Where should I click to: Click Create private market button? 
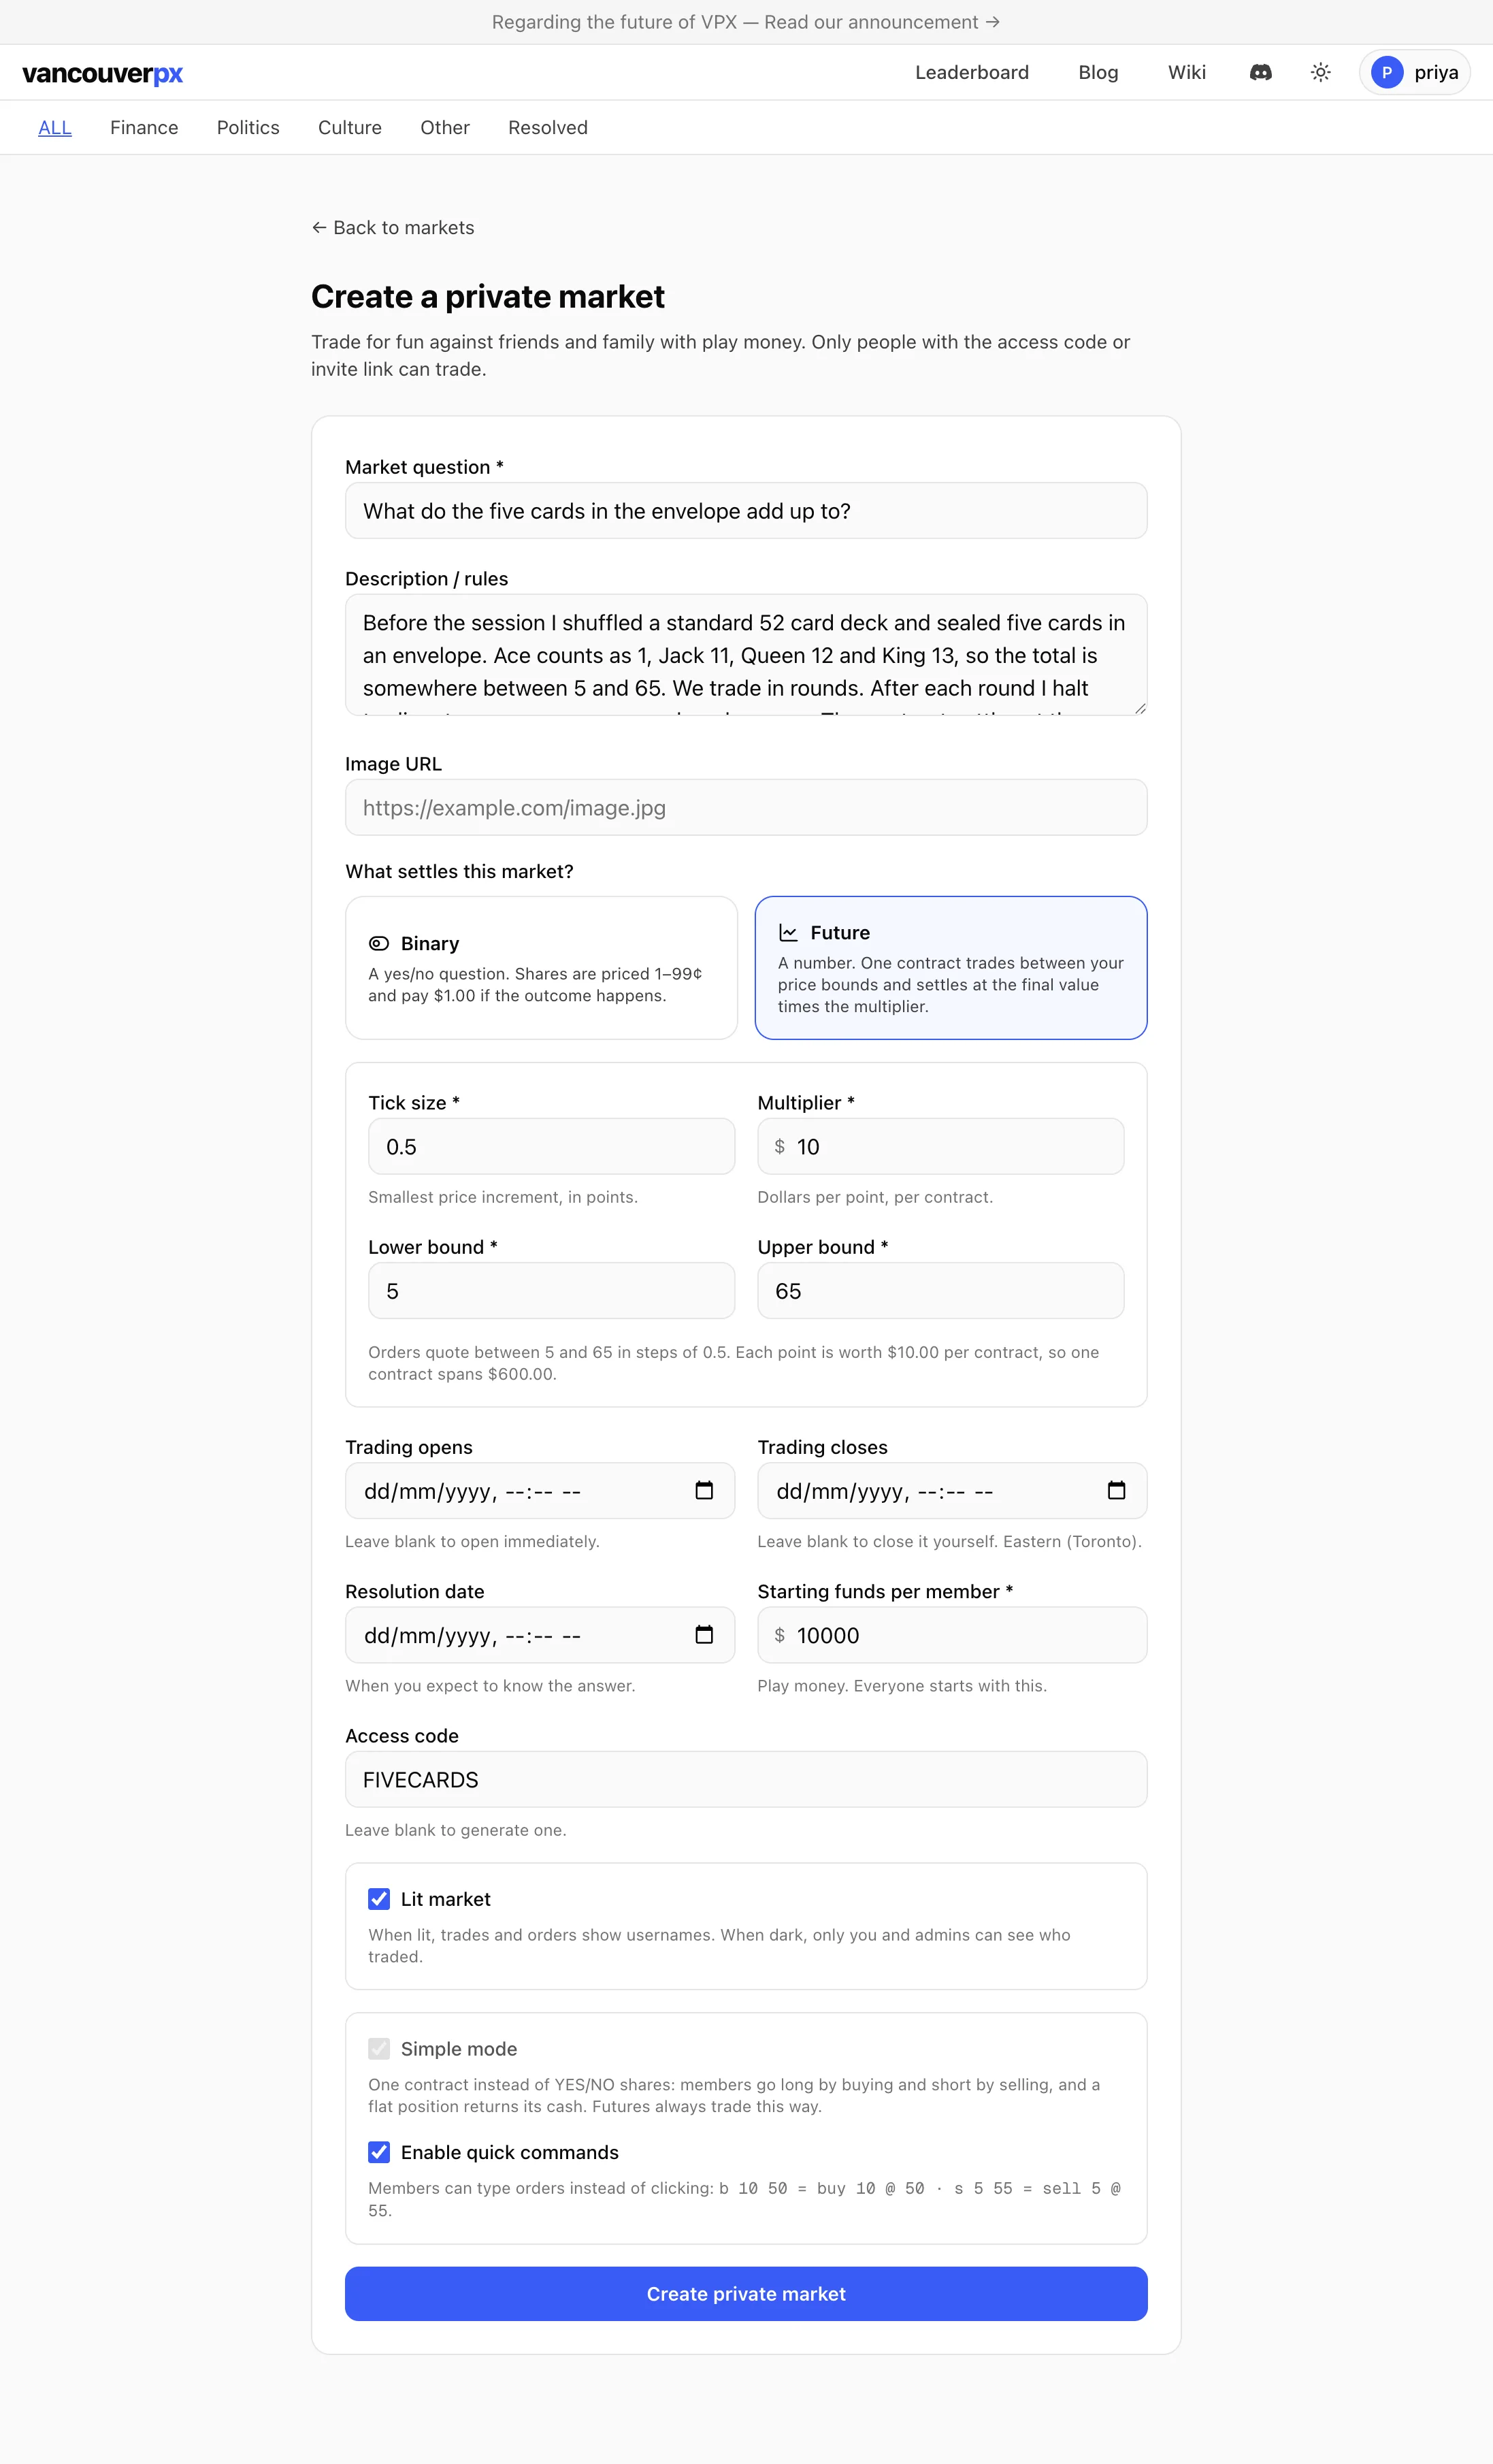coord(746,2293)
